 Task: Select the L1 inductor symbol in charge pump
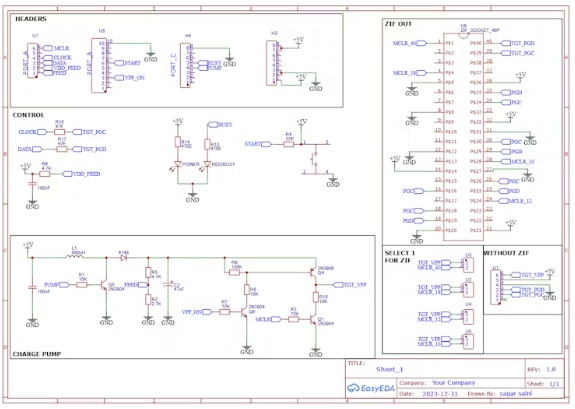[x=74, y=256]
